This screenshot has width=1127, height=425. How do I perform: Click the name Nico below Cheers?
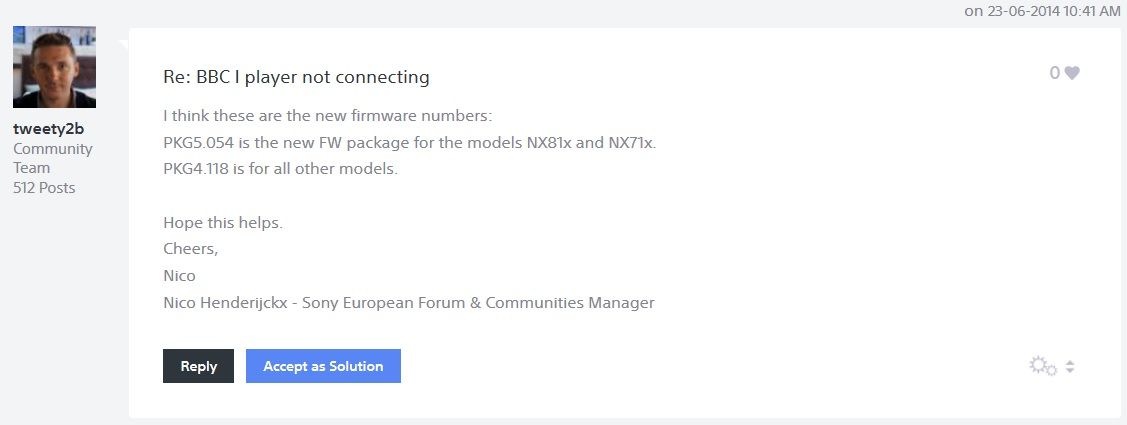(x=179, y=275)
